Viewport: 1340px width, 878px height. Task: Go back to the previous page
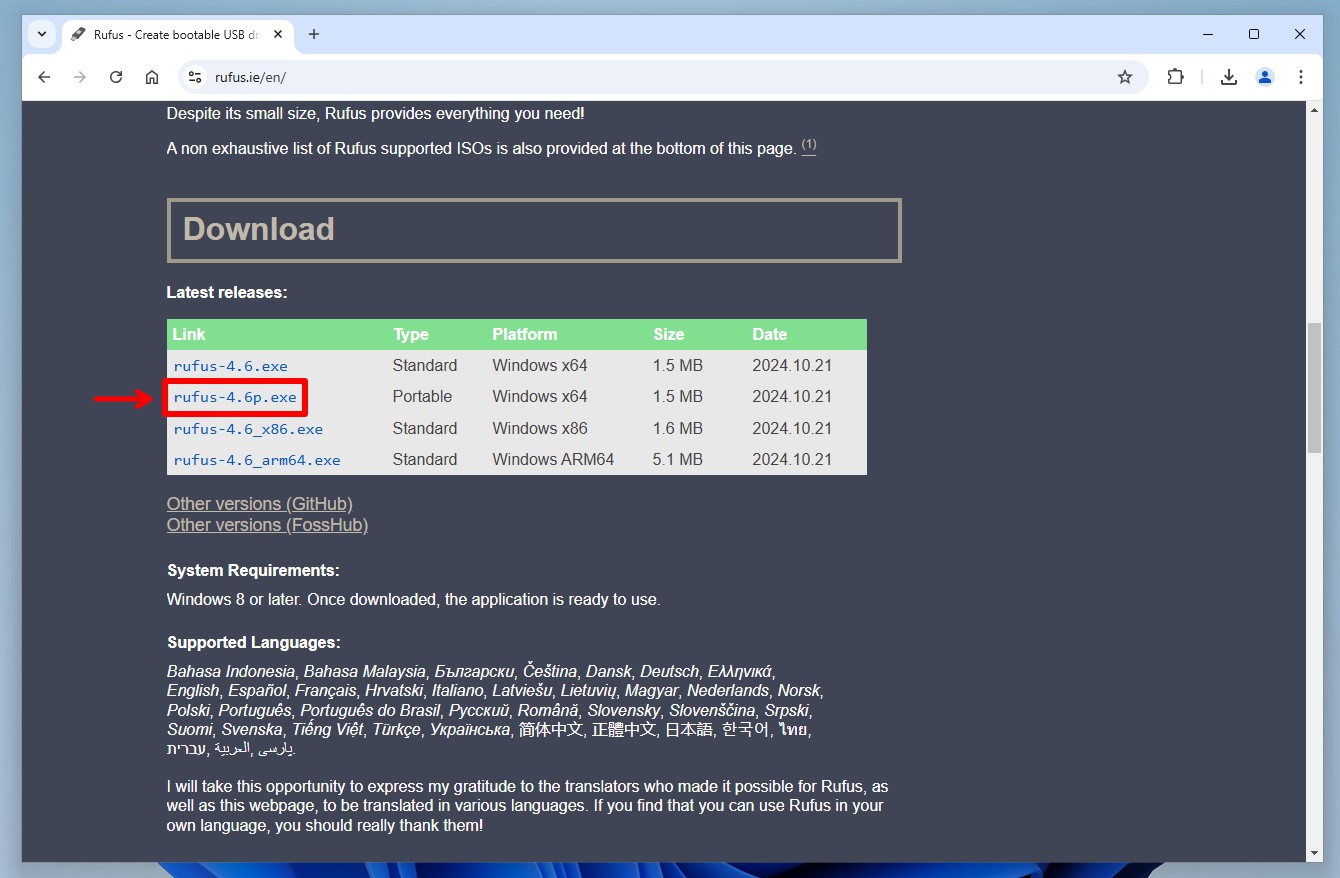click(x=44, y=77)
